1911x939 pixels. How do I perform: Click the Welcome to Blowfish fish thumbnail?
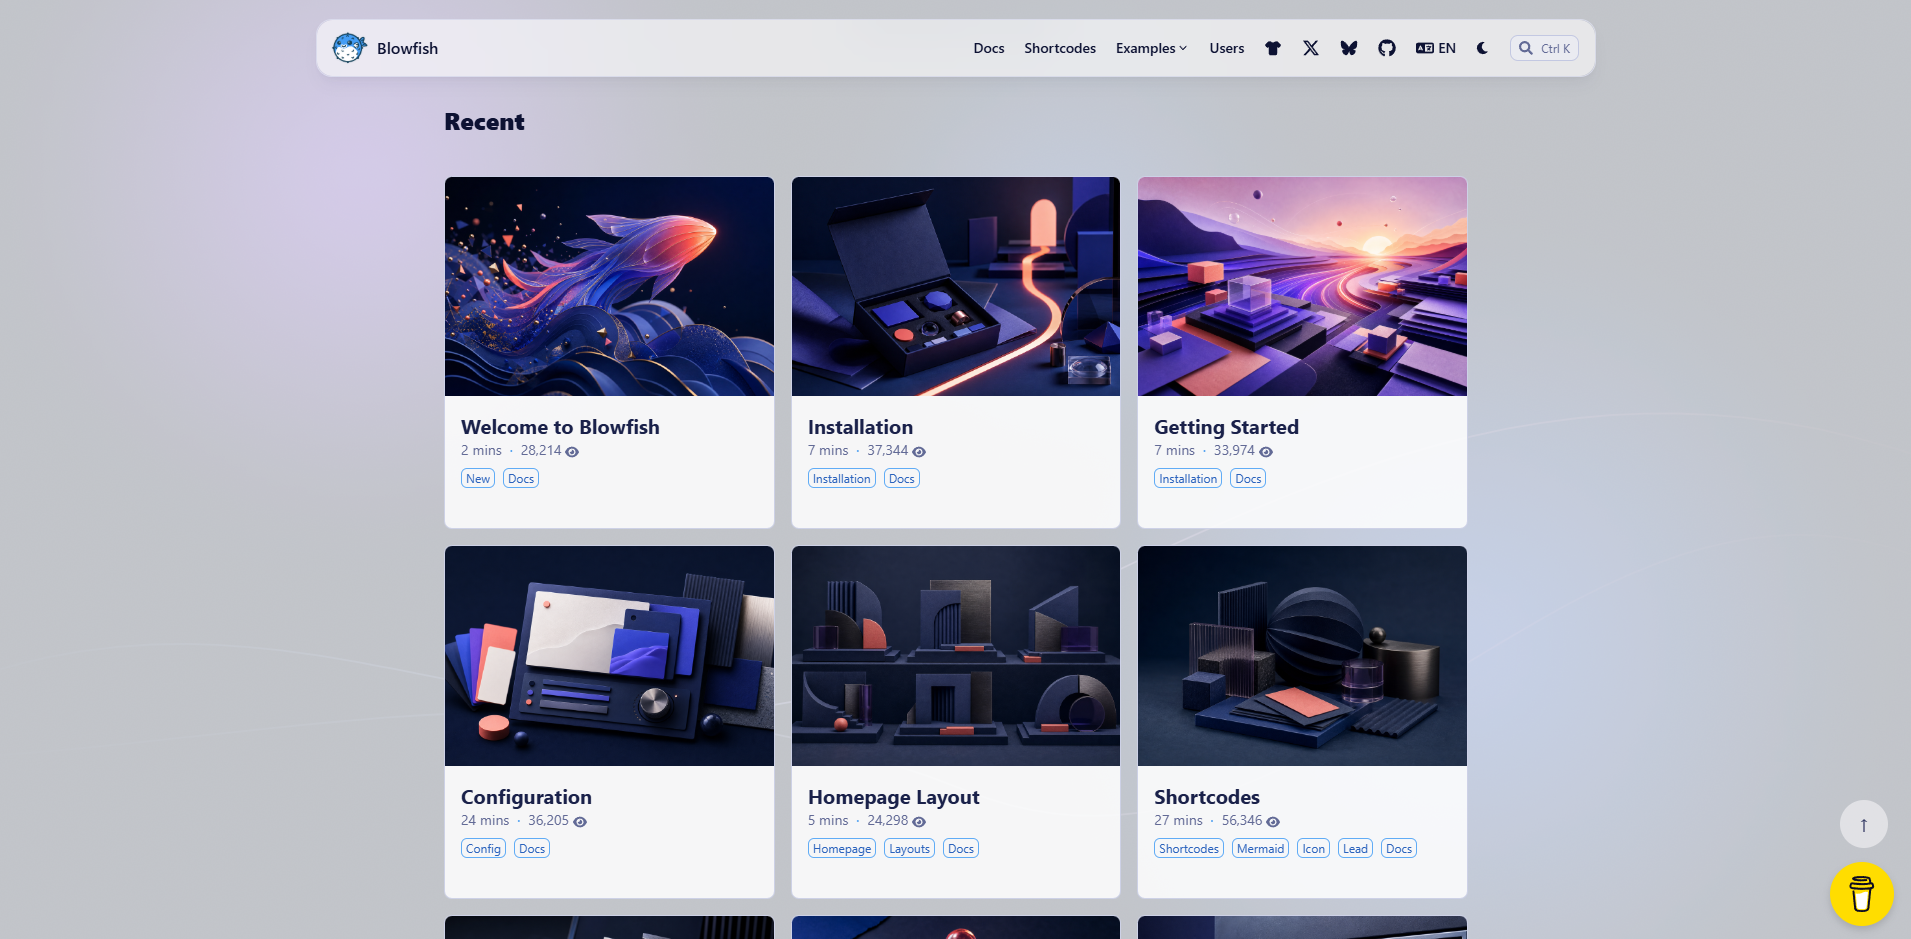(609, 287)
